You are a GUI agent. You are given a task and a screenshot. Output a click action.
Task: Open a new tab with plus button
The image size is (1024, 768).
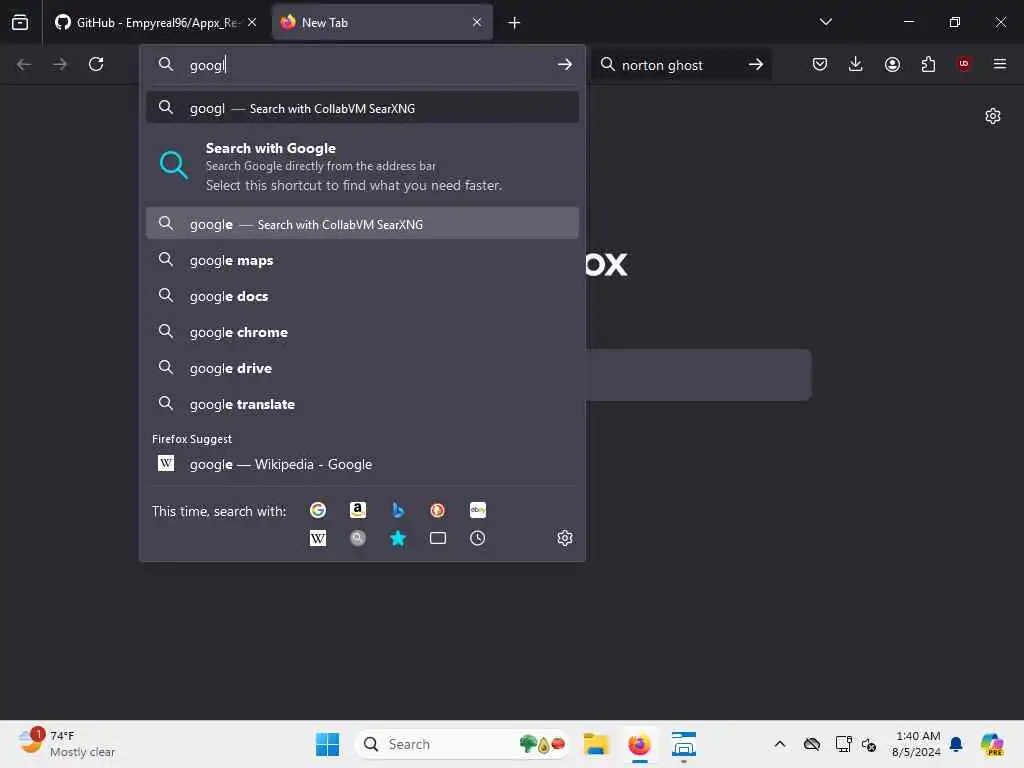click(x=515, y=23)
